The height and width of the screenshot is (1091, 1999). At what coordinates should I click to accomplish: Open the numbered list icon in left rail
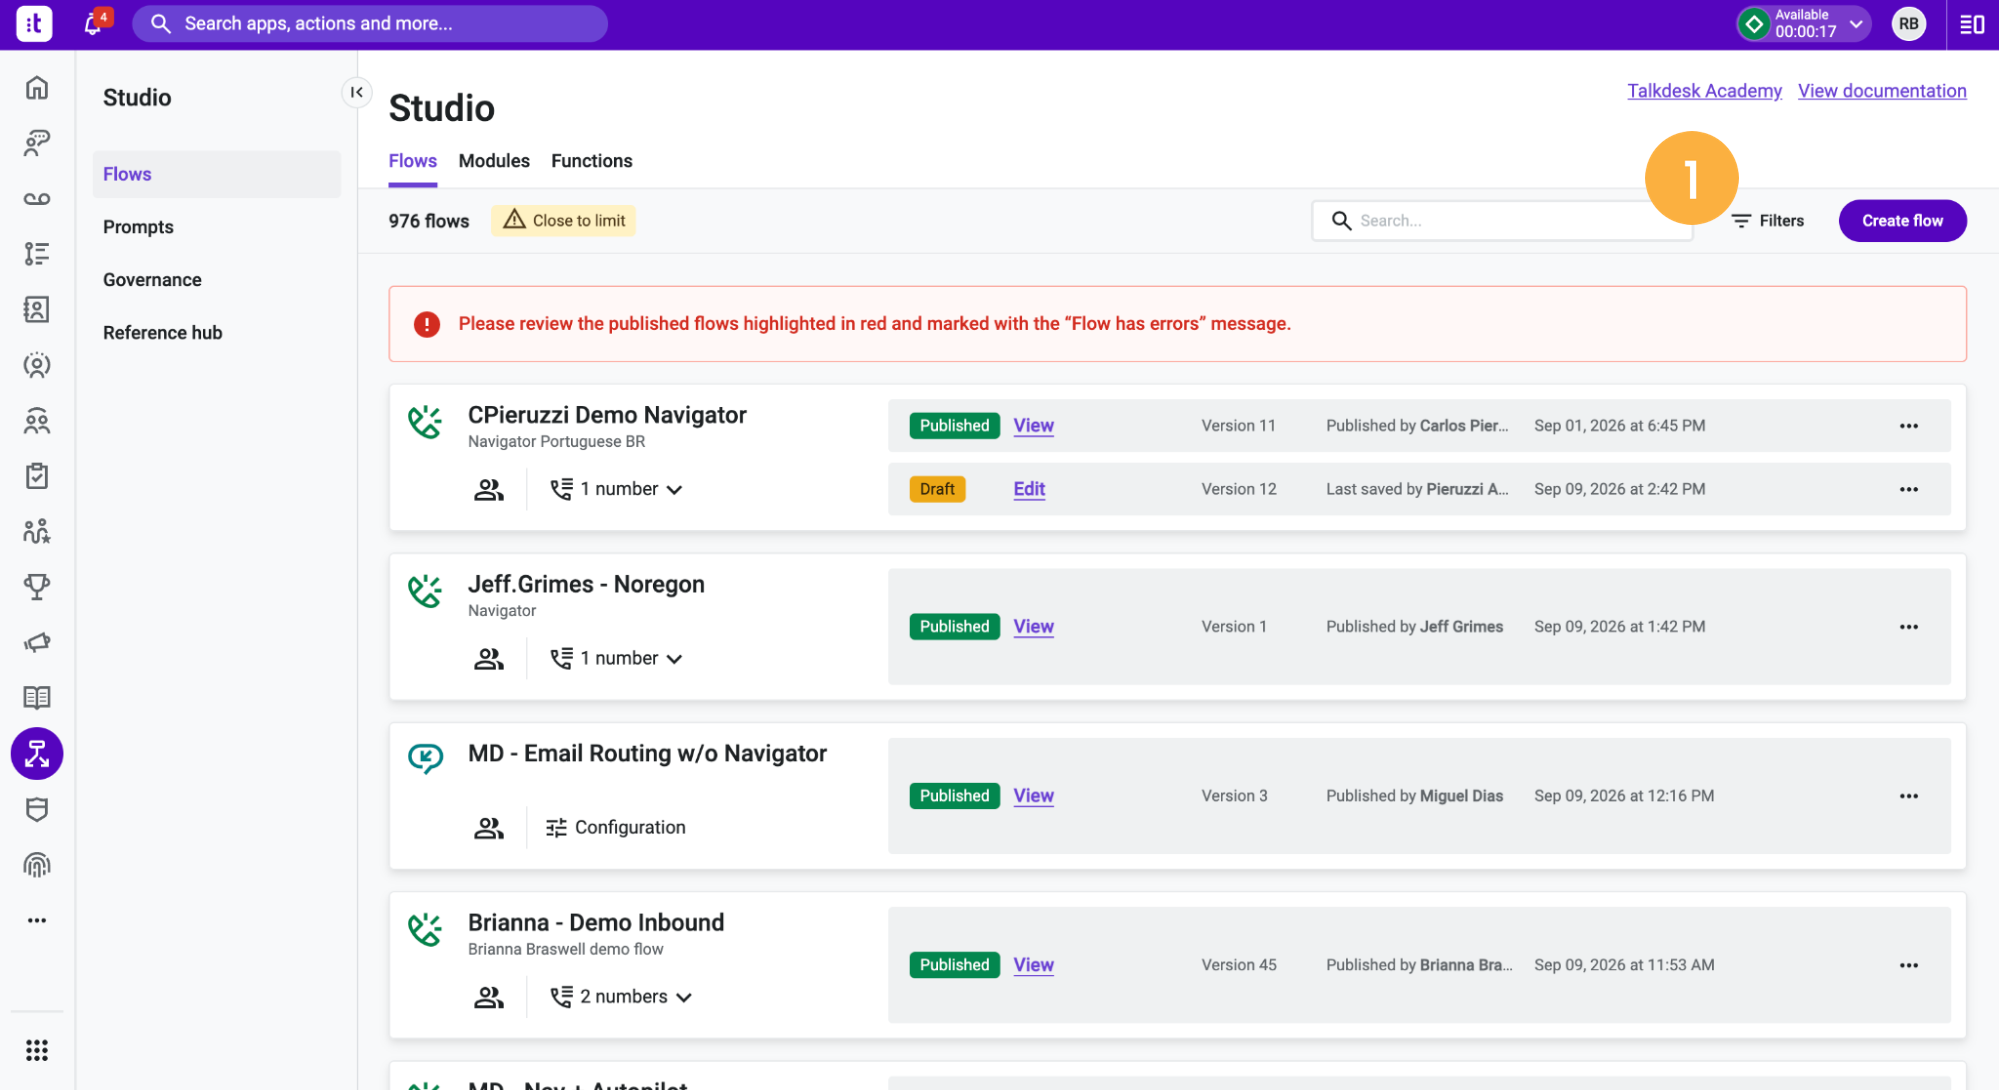[37, 254]
